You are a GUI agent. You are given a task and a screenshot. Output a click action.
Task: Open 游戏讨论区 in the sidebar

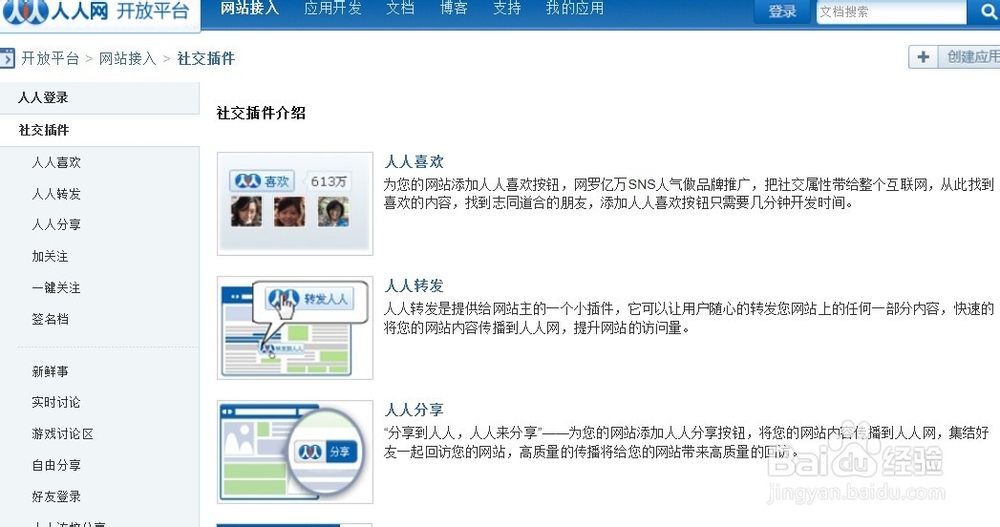(x=63, y=434)
